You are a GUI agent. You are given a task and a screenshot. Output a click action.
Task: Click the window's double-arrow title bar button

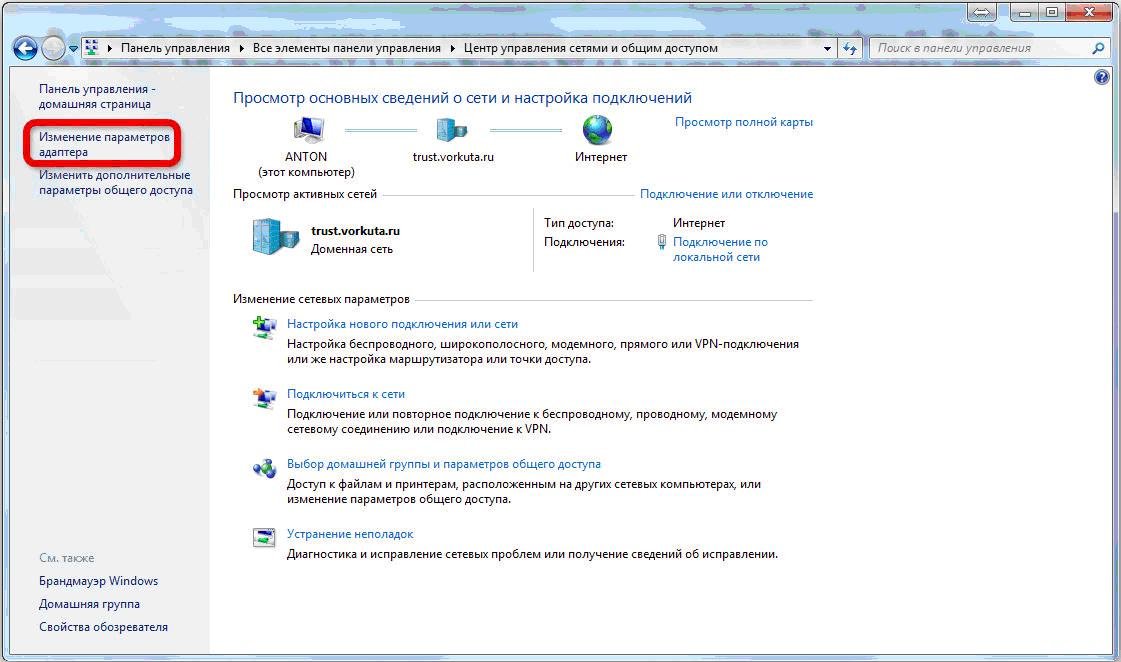(982, 13)
